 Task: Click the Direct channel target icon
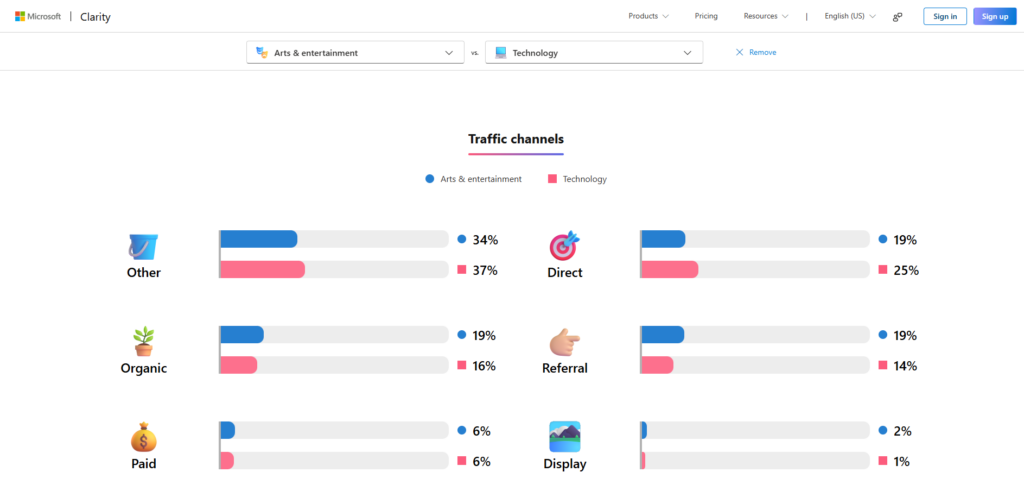click(x=564, y=246)
